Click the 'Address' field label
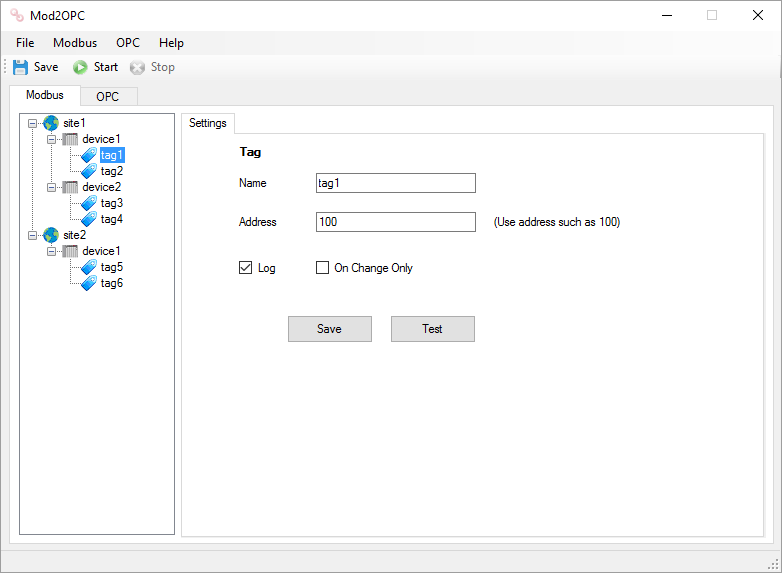Image resolution: width=782 pixels, height=573 pixels. (258, 222)
